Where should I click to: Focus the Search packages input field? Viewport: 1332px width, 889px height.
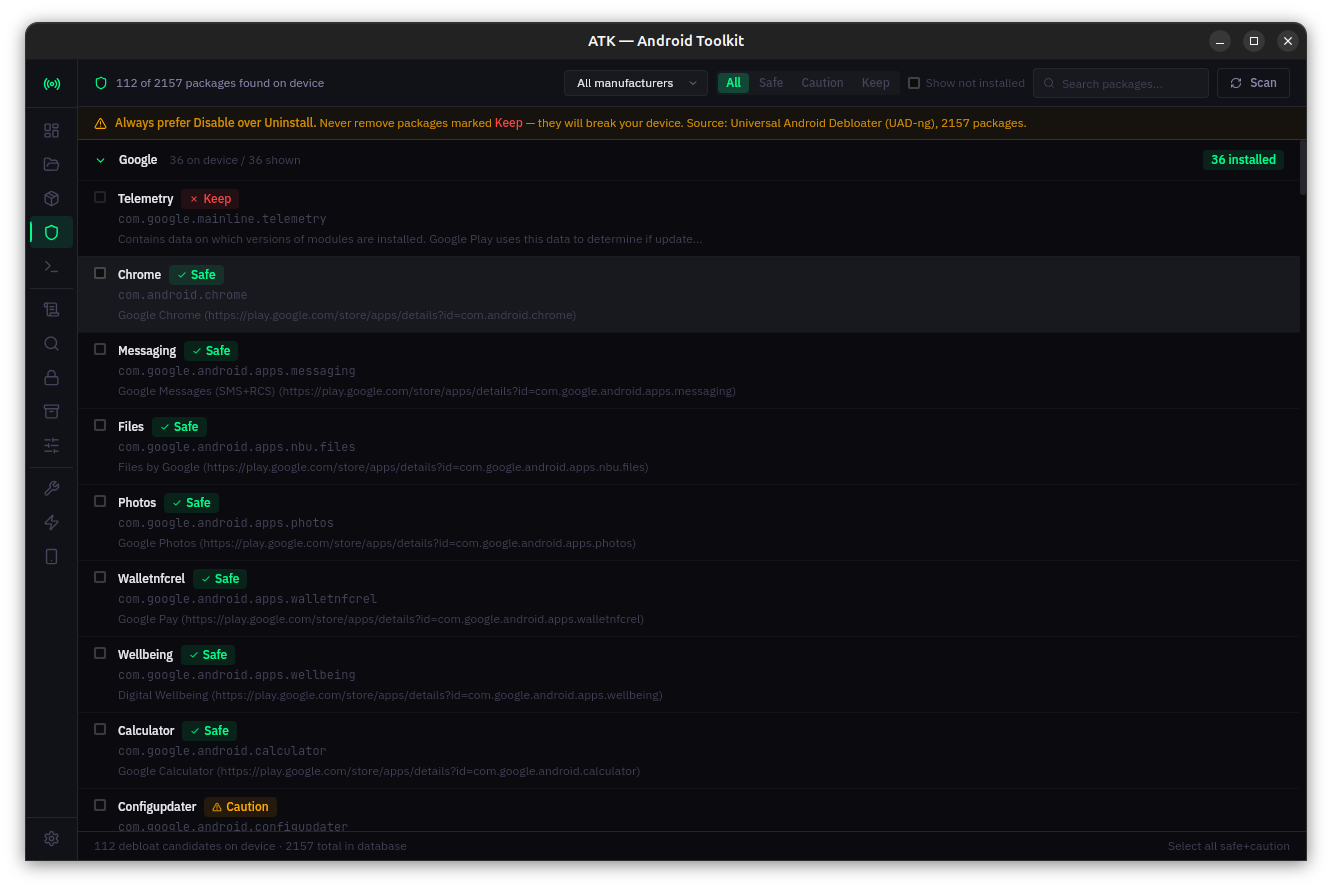tap(1121, 83)
